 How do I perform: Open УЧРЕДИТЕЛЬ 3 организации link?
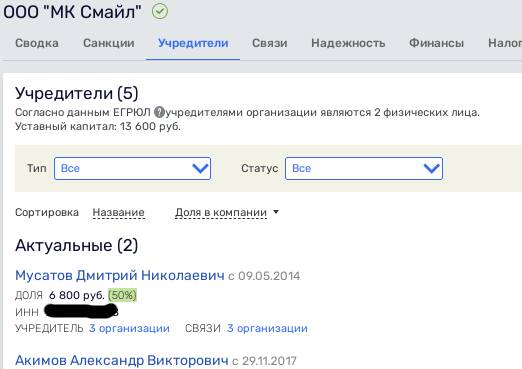tap(129, 328)
